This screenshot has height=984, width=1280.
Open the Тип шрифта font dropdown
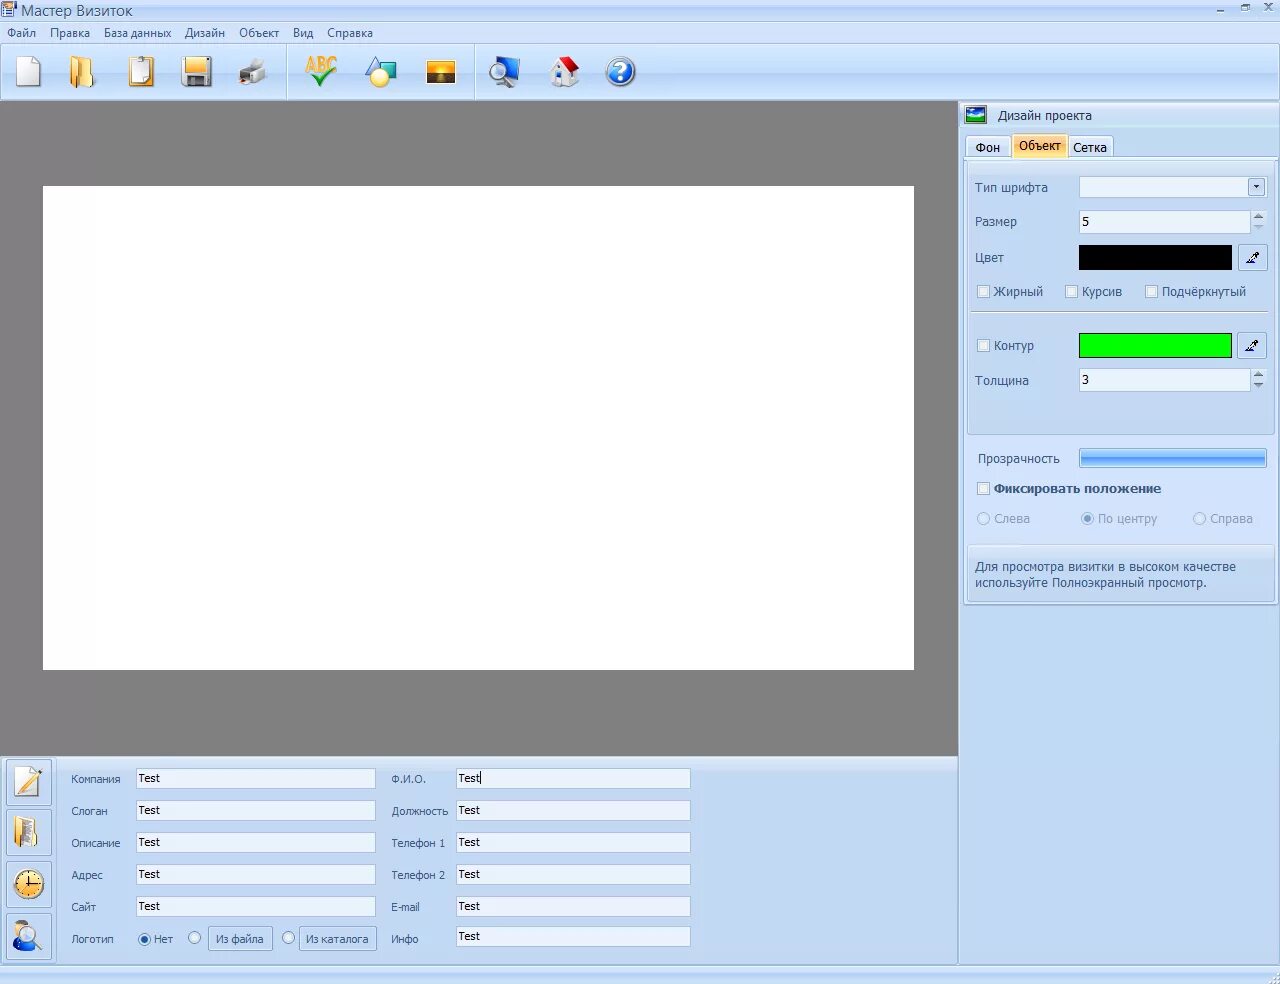[1257, 187]
